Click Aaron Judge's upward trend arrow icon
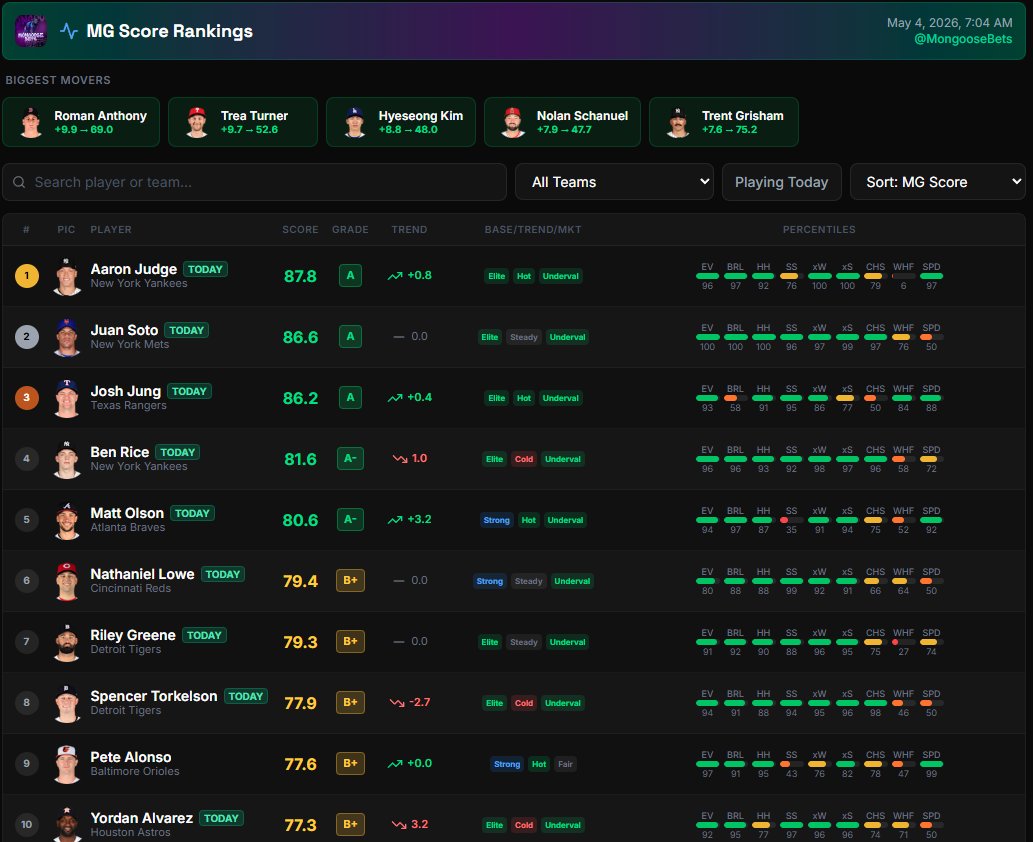The width and height of the screenshot is (1033, 842). click(x=395, y=276)
